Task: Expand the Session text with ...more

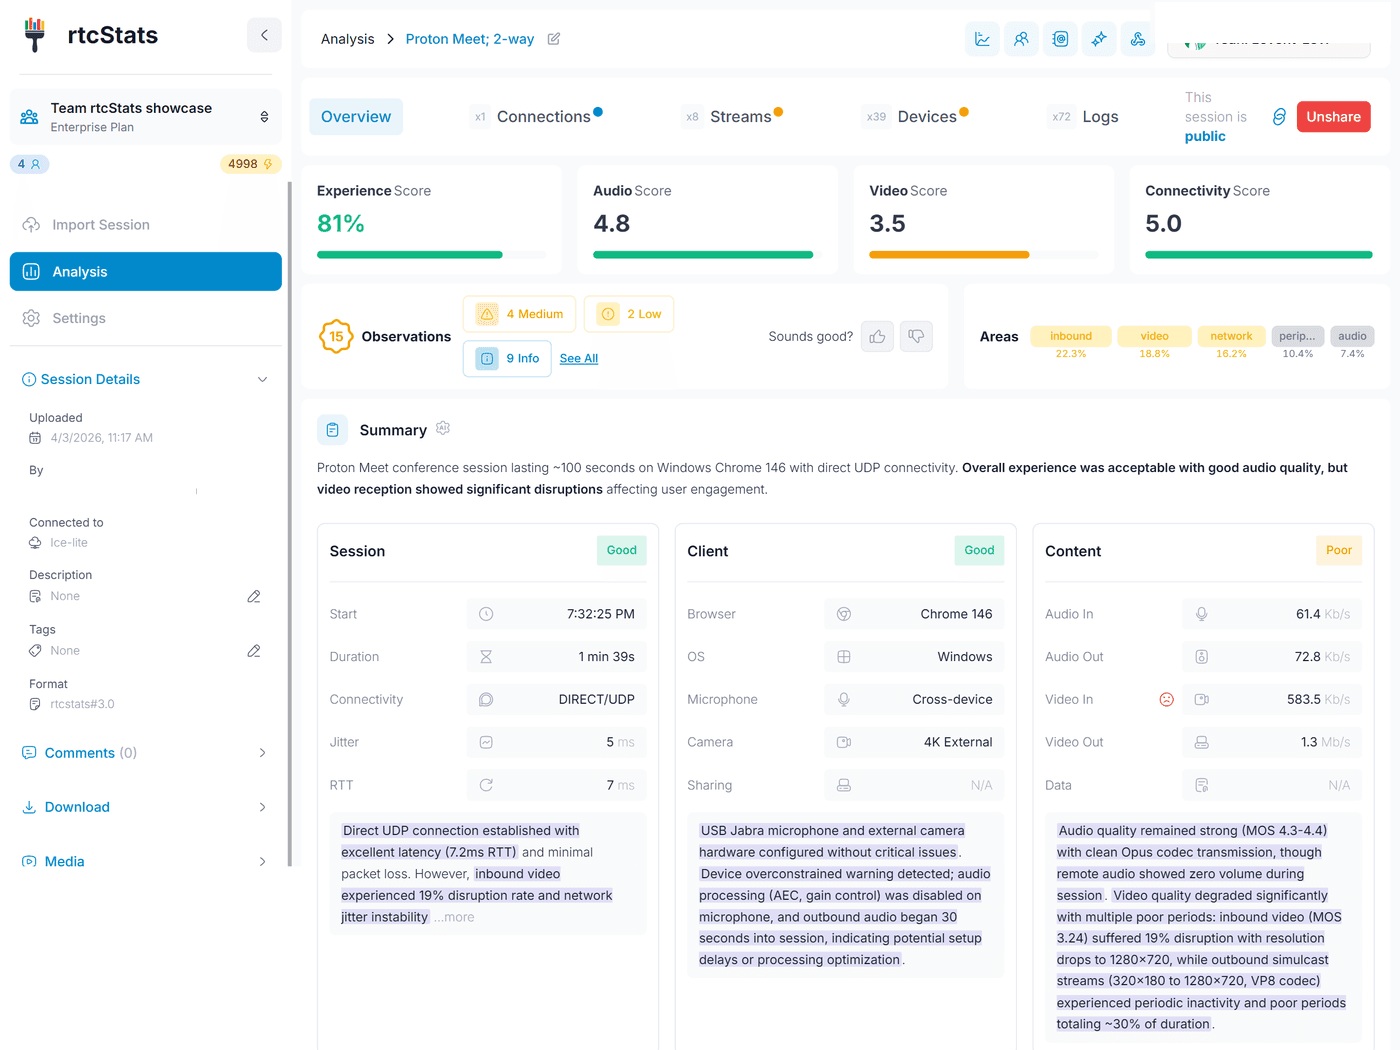Action: point(454,917)
